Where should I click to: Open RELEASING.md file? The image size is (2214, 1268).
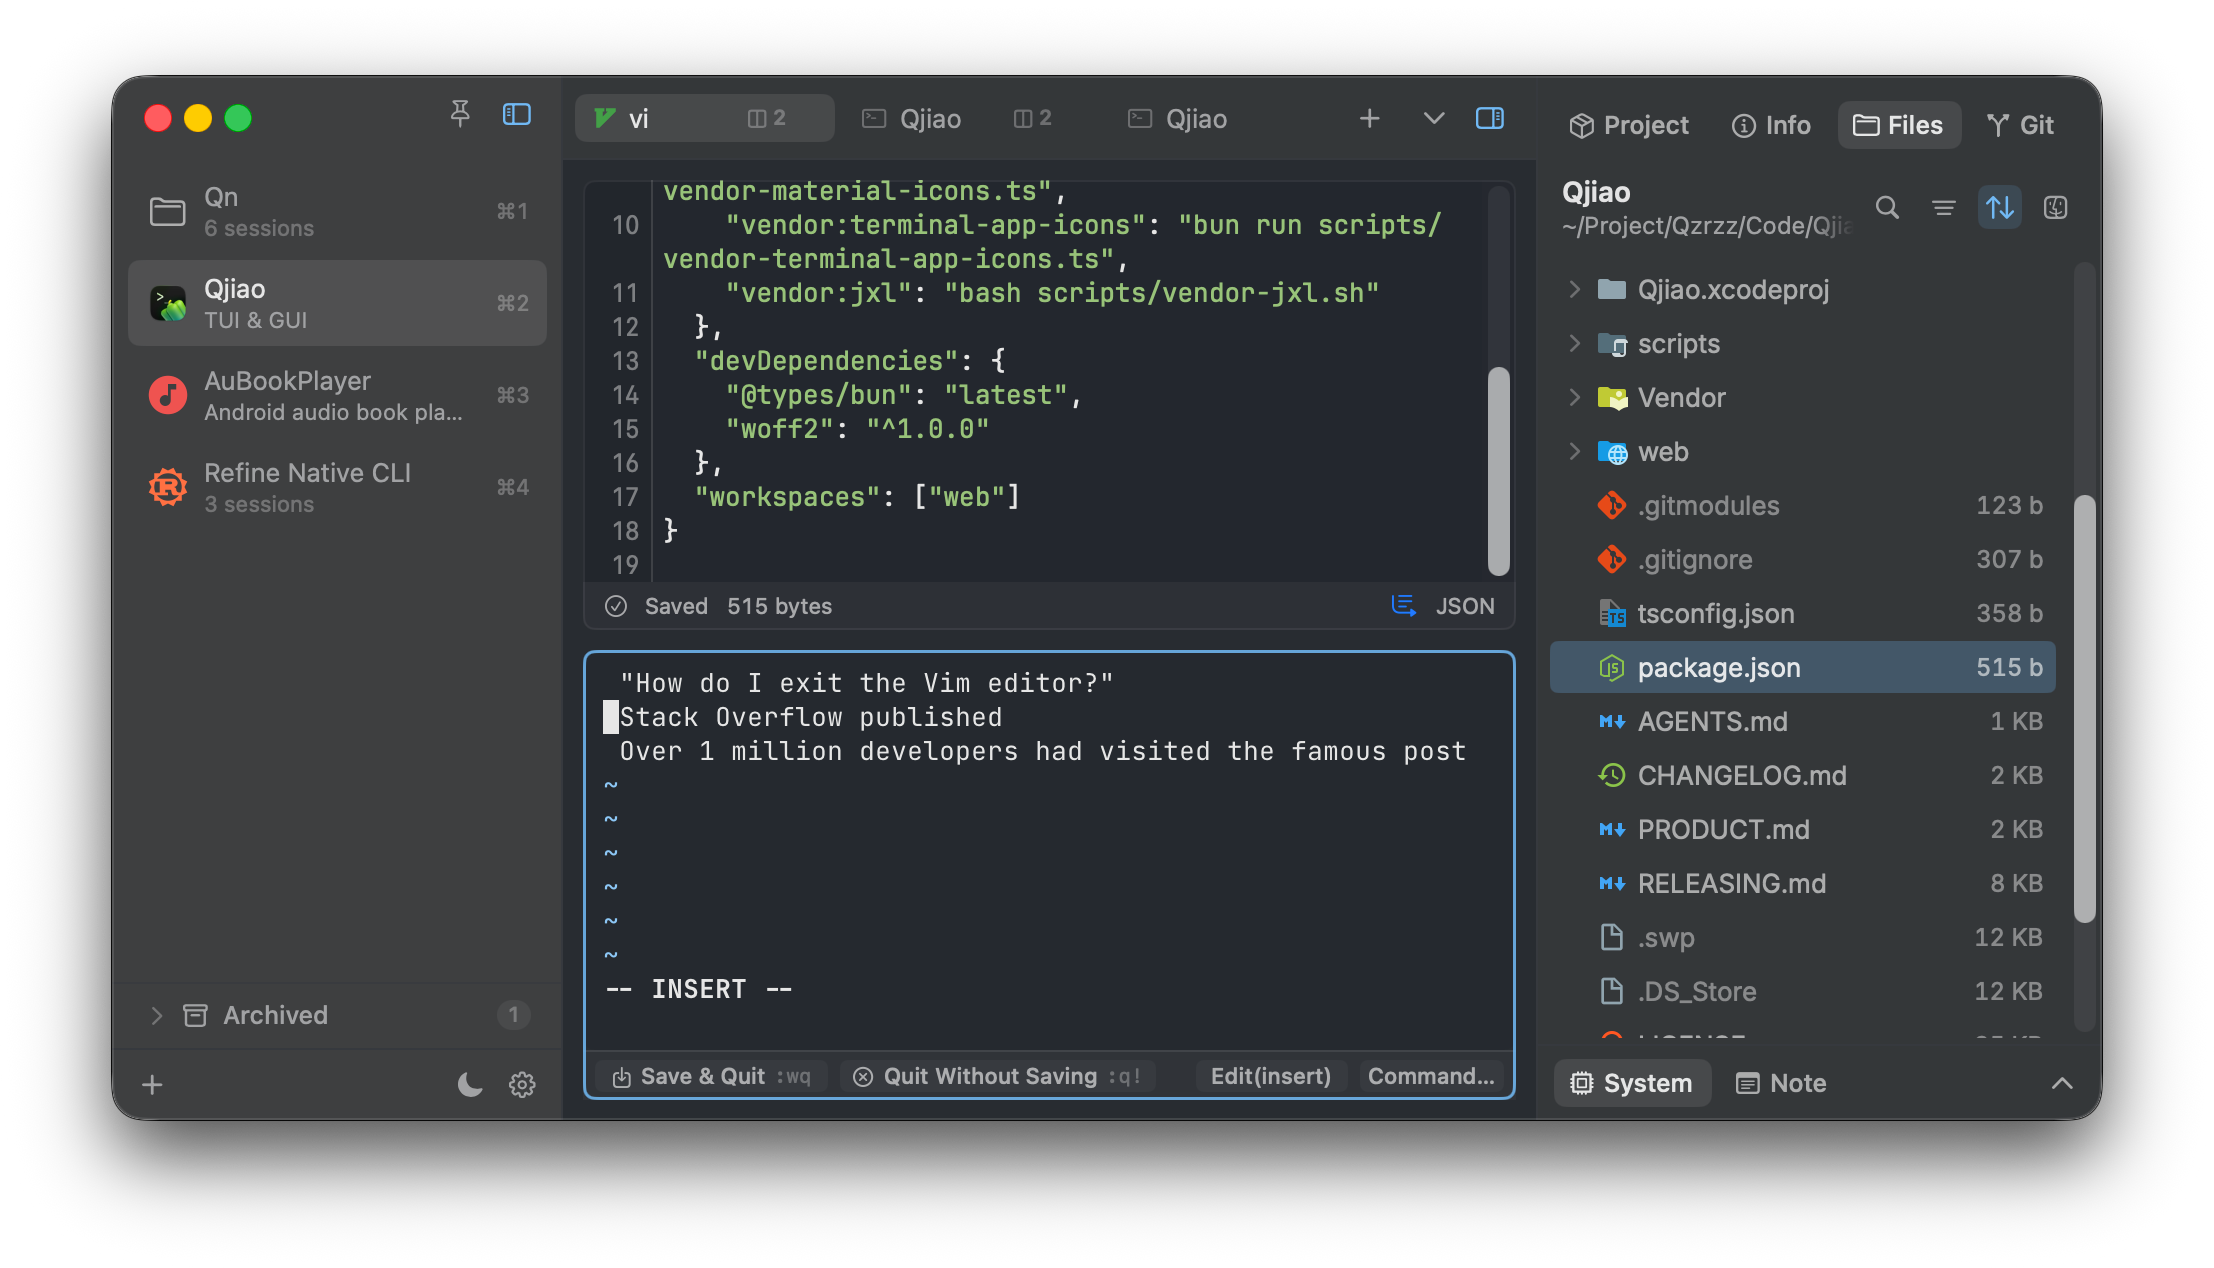pos(1802,883)
